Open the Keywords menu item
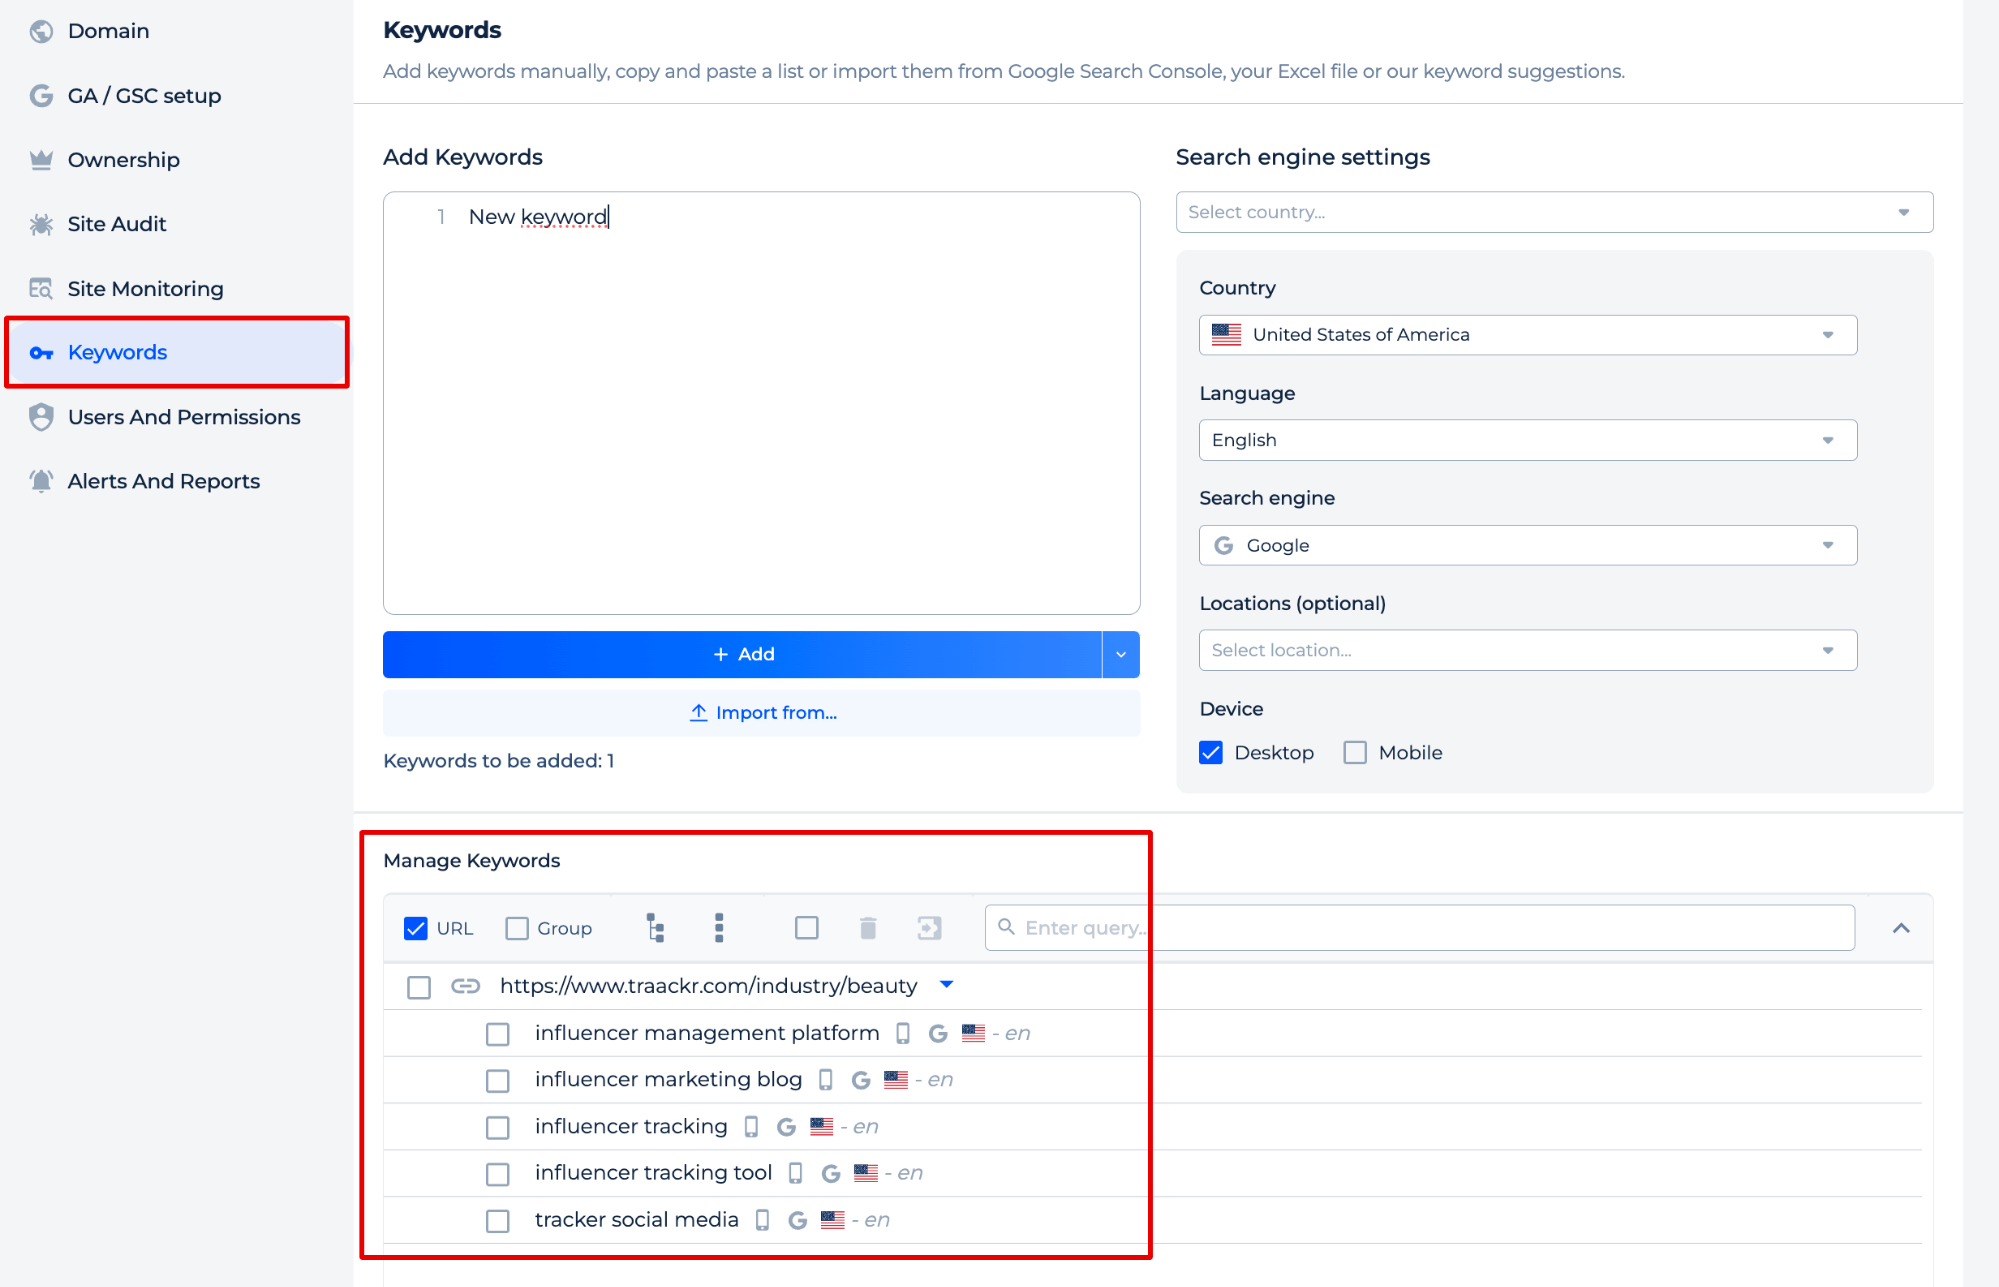 117,351
